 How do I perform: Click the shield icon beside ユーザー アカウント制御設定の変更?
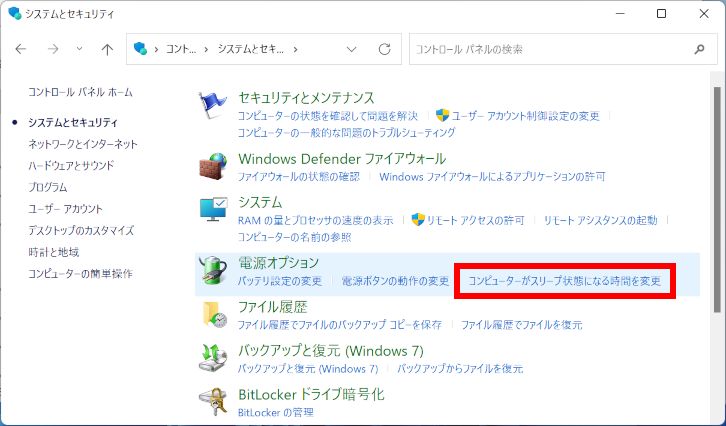[443, 115]
